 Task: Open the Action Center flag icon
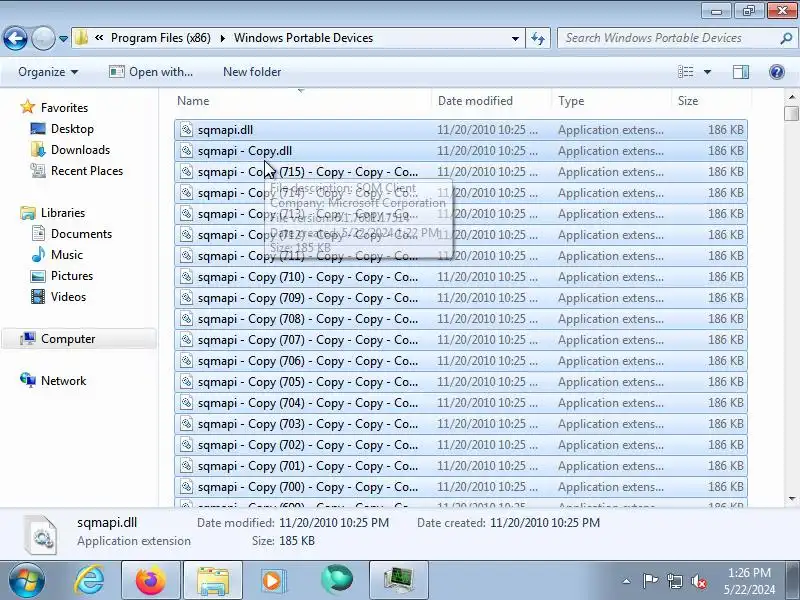tap(650, 581)
